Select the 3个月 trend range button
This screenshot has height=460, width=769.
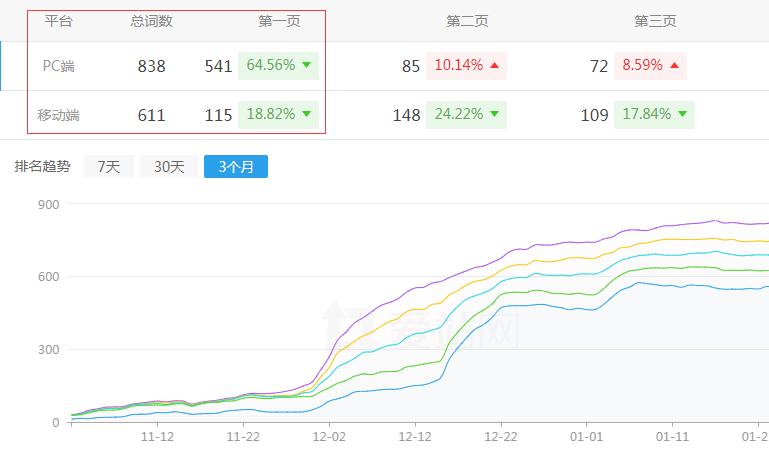(x=236, y=167)
